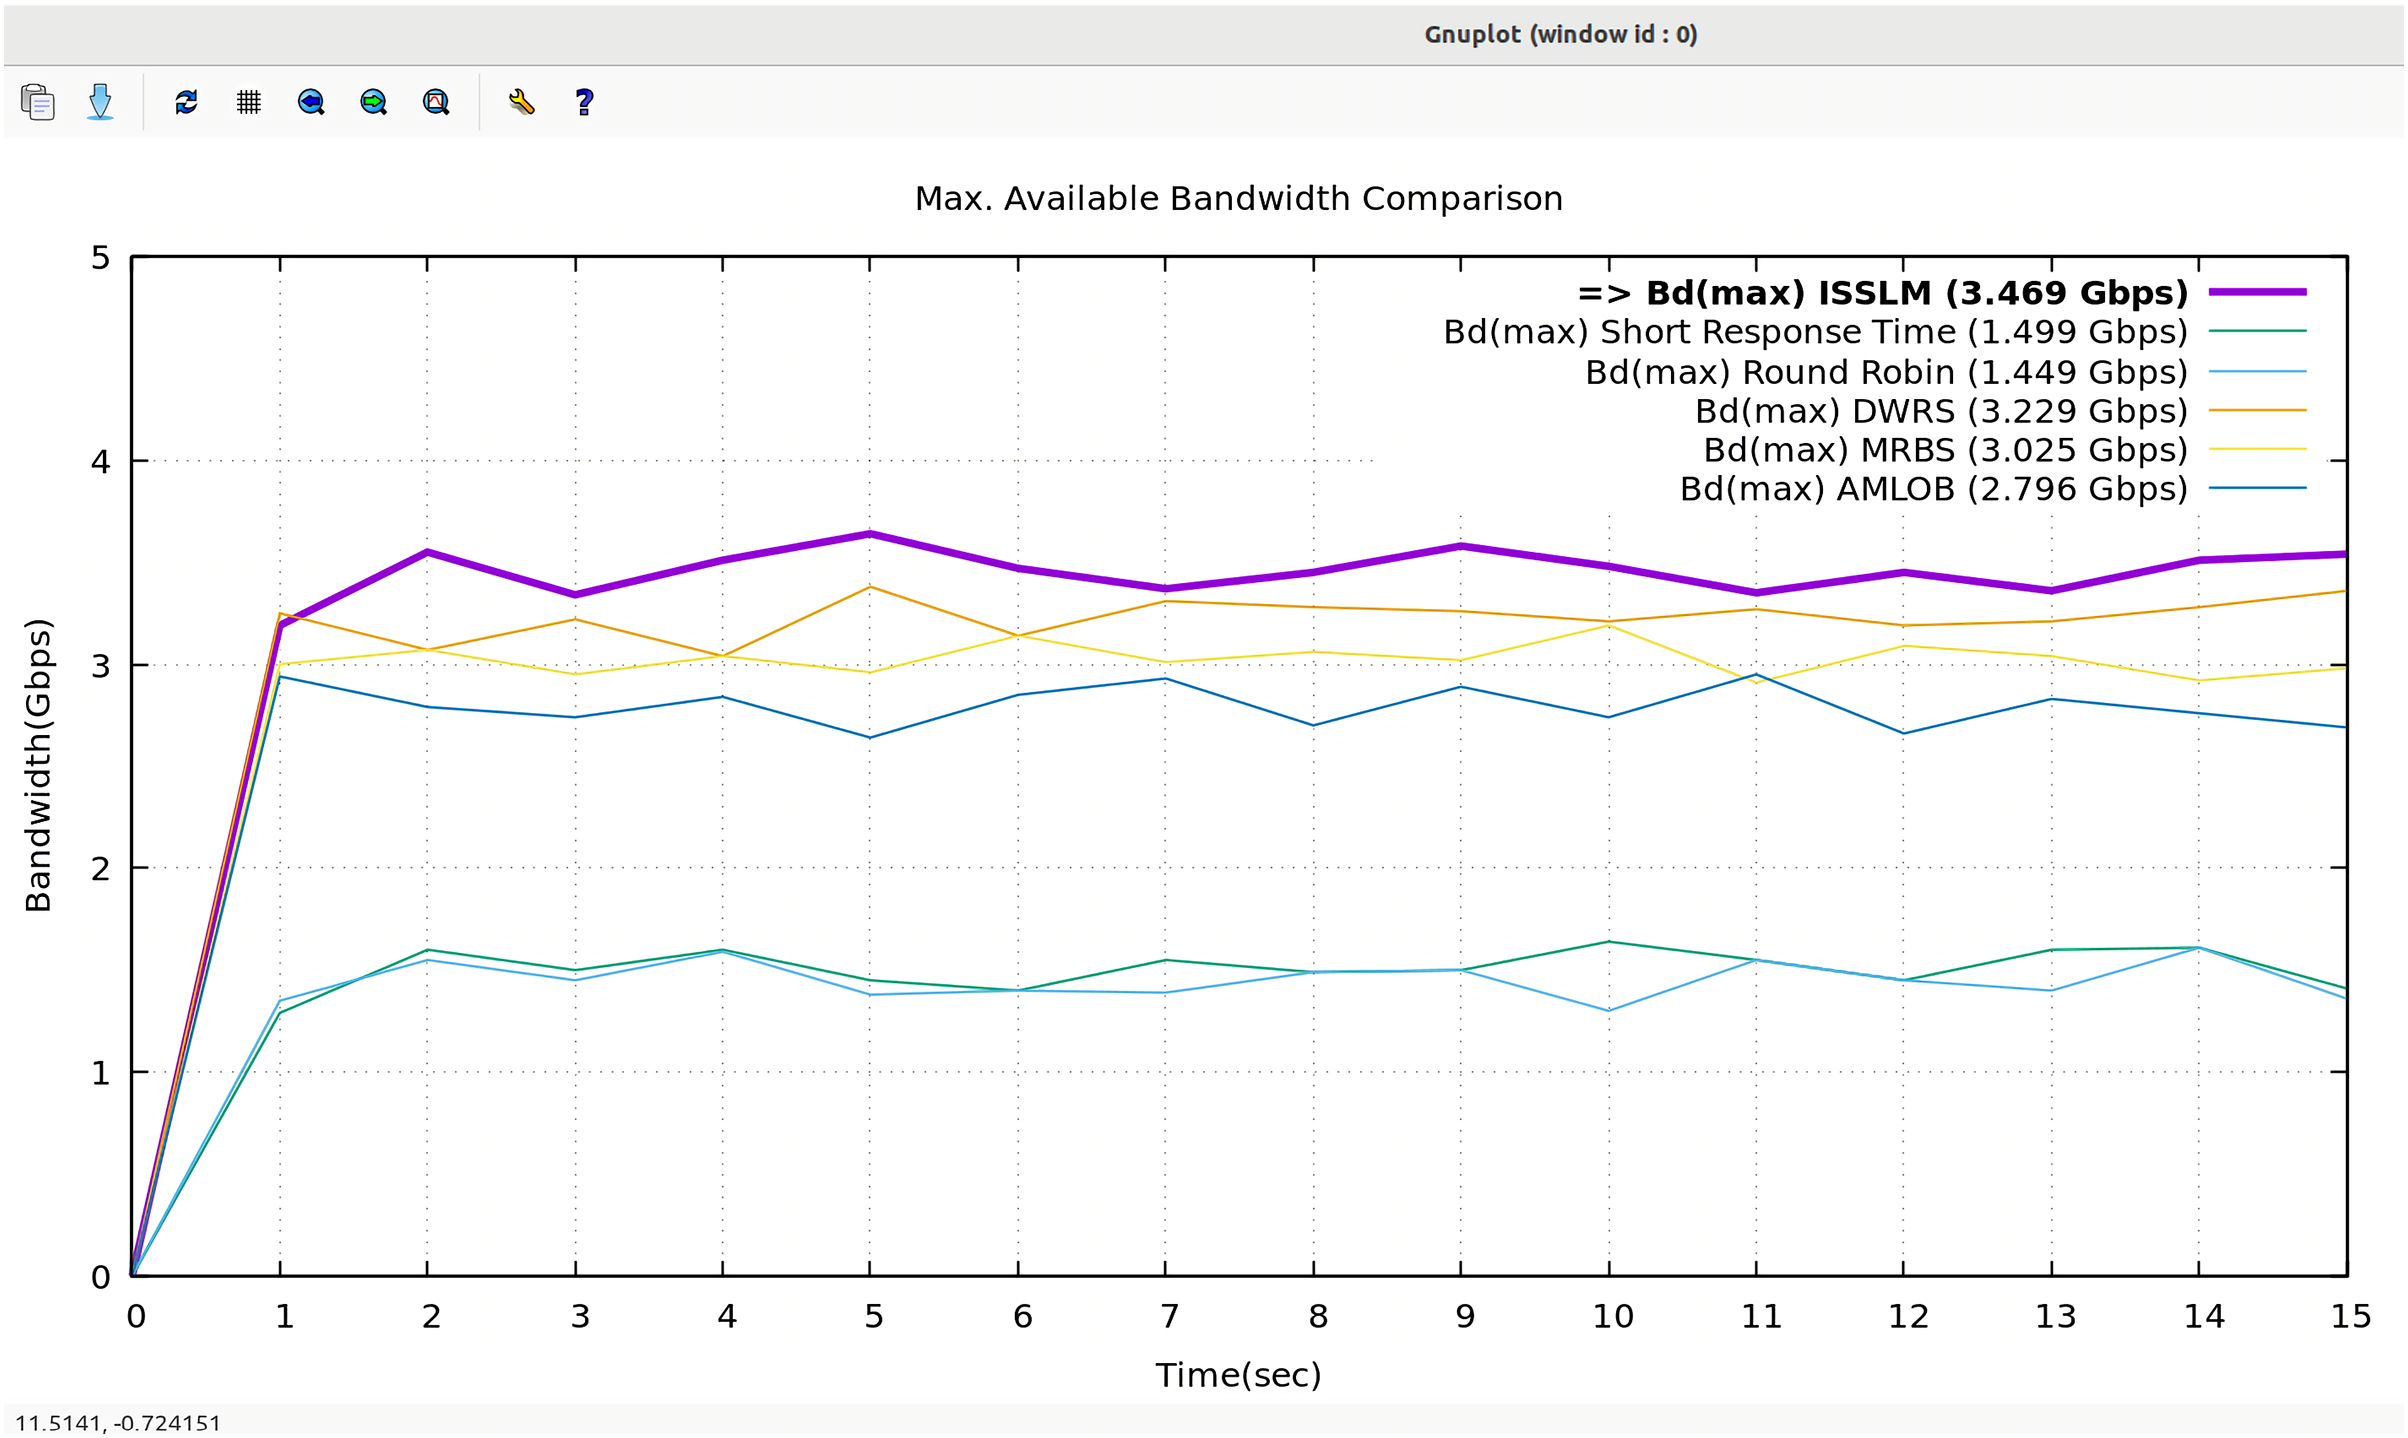Viewport: 2408px width, 1438px height.
Task: Click the Time(sec) x-axis label
Action: pos(1238,1375)
